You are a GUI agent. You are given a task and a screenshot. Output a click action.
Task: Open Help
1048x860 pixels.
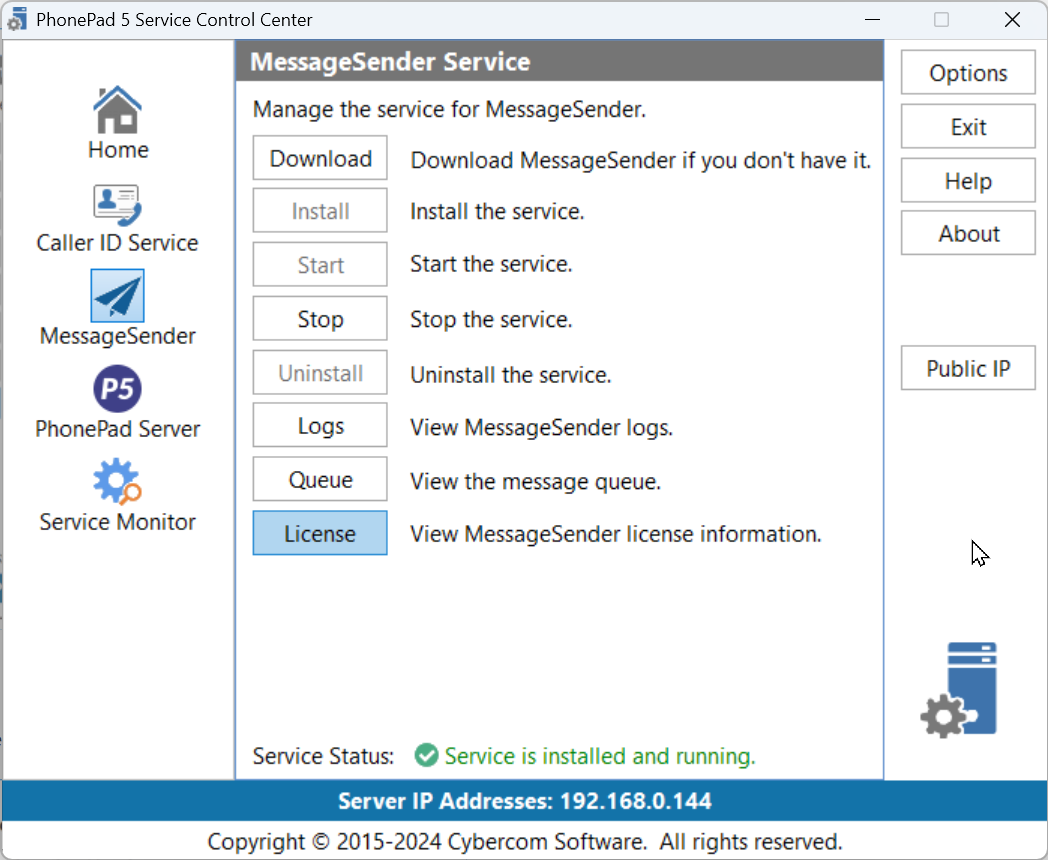coord(968,180)
